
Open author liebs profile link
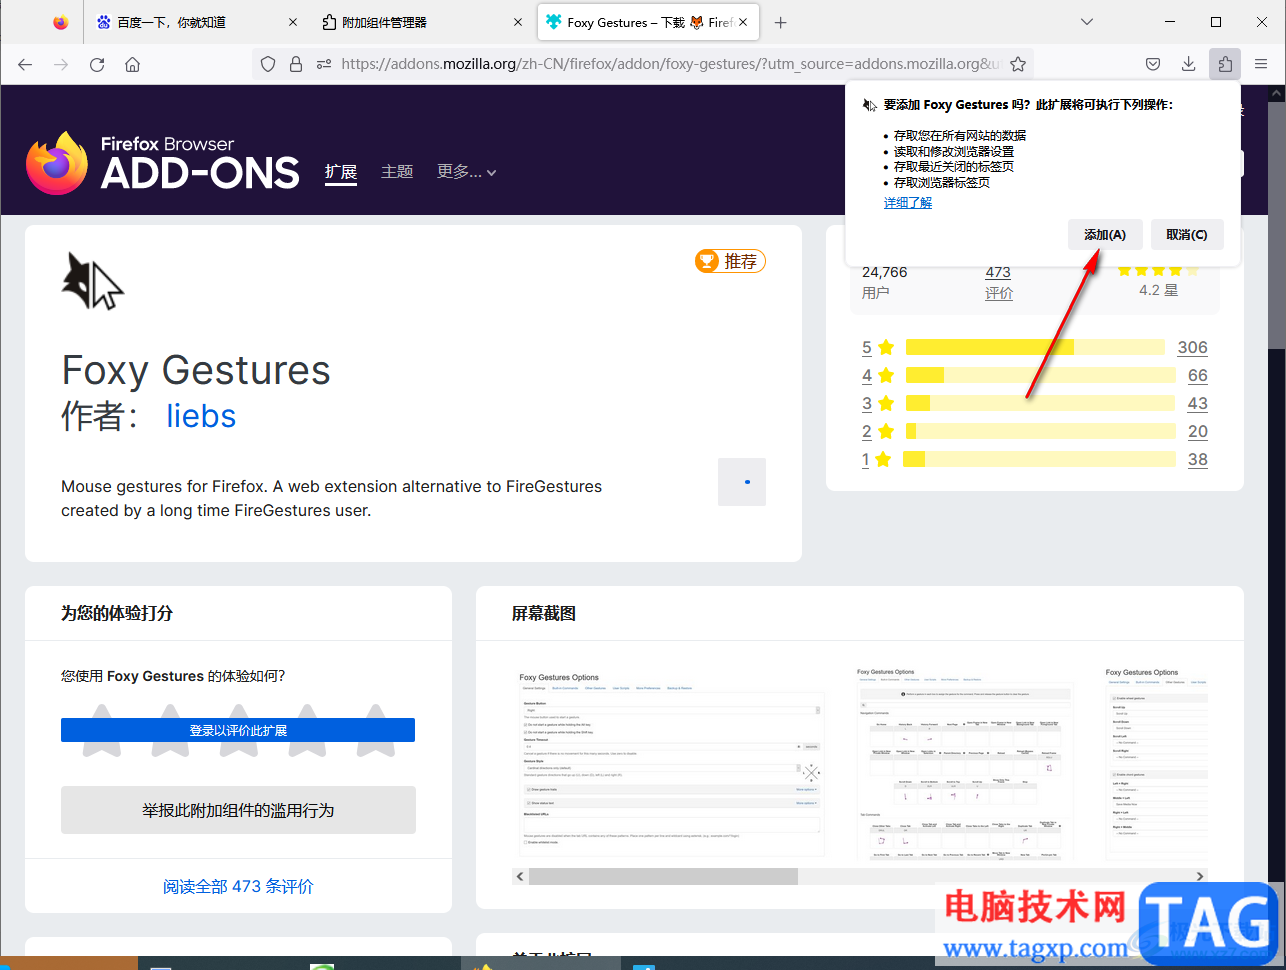(x=201, y=416)
